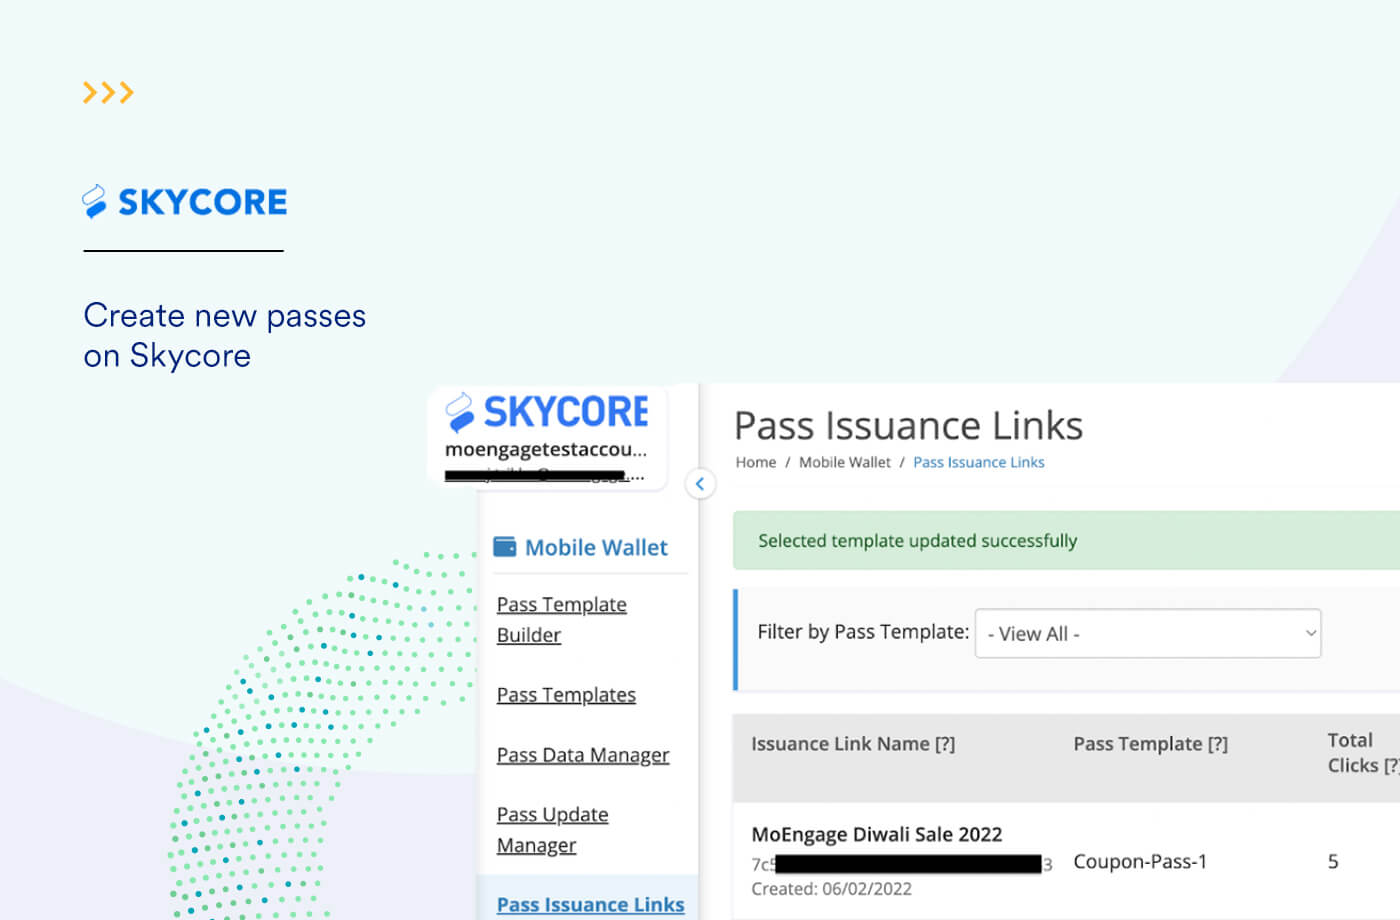Viewport: 1400px width, 920px height.
Task: Open Pass Data Manager
Action: point(583,755)
